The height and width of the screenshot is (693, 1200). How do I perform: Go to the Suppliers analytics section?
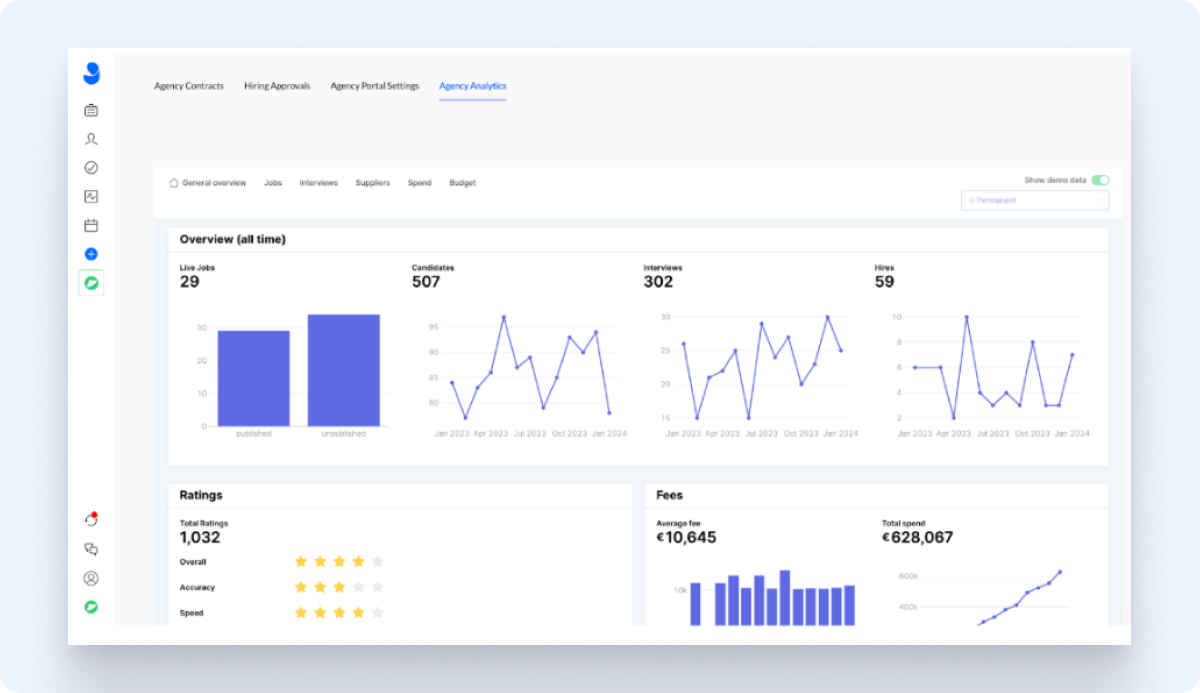pyautogui.click(x=373, y=182)
